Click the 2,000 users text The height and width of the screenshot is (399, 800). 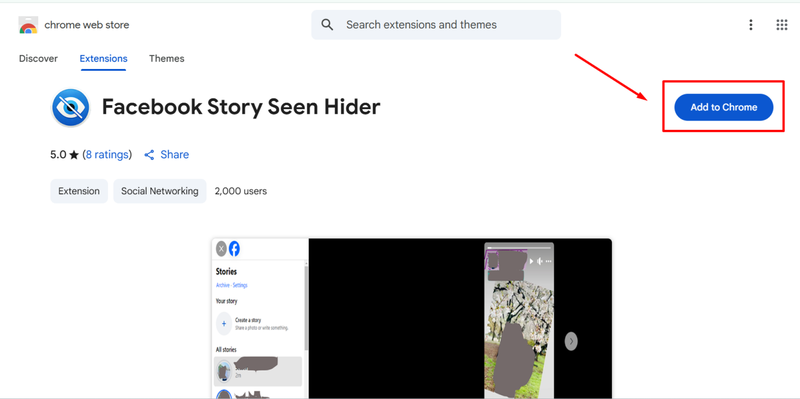(241, 191)
